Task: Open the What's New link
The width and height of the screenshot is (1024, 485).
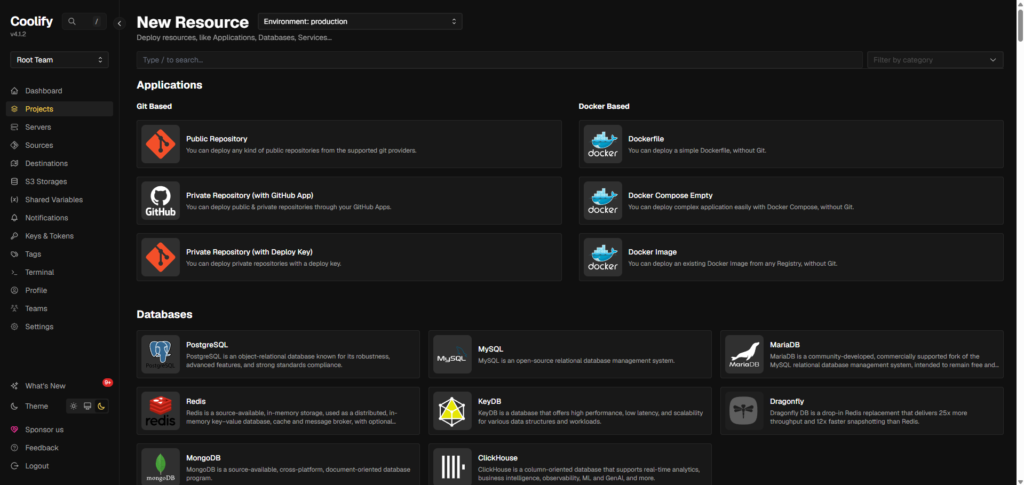Action: click(x=45, y=386)
